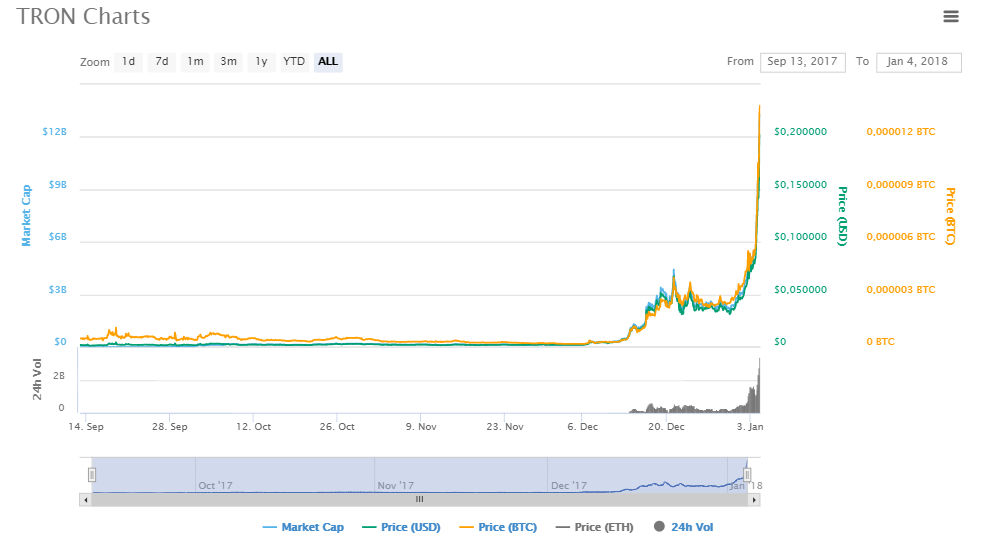Select the 3m zoom range

pyautogui.click(x=228, y=62)
